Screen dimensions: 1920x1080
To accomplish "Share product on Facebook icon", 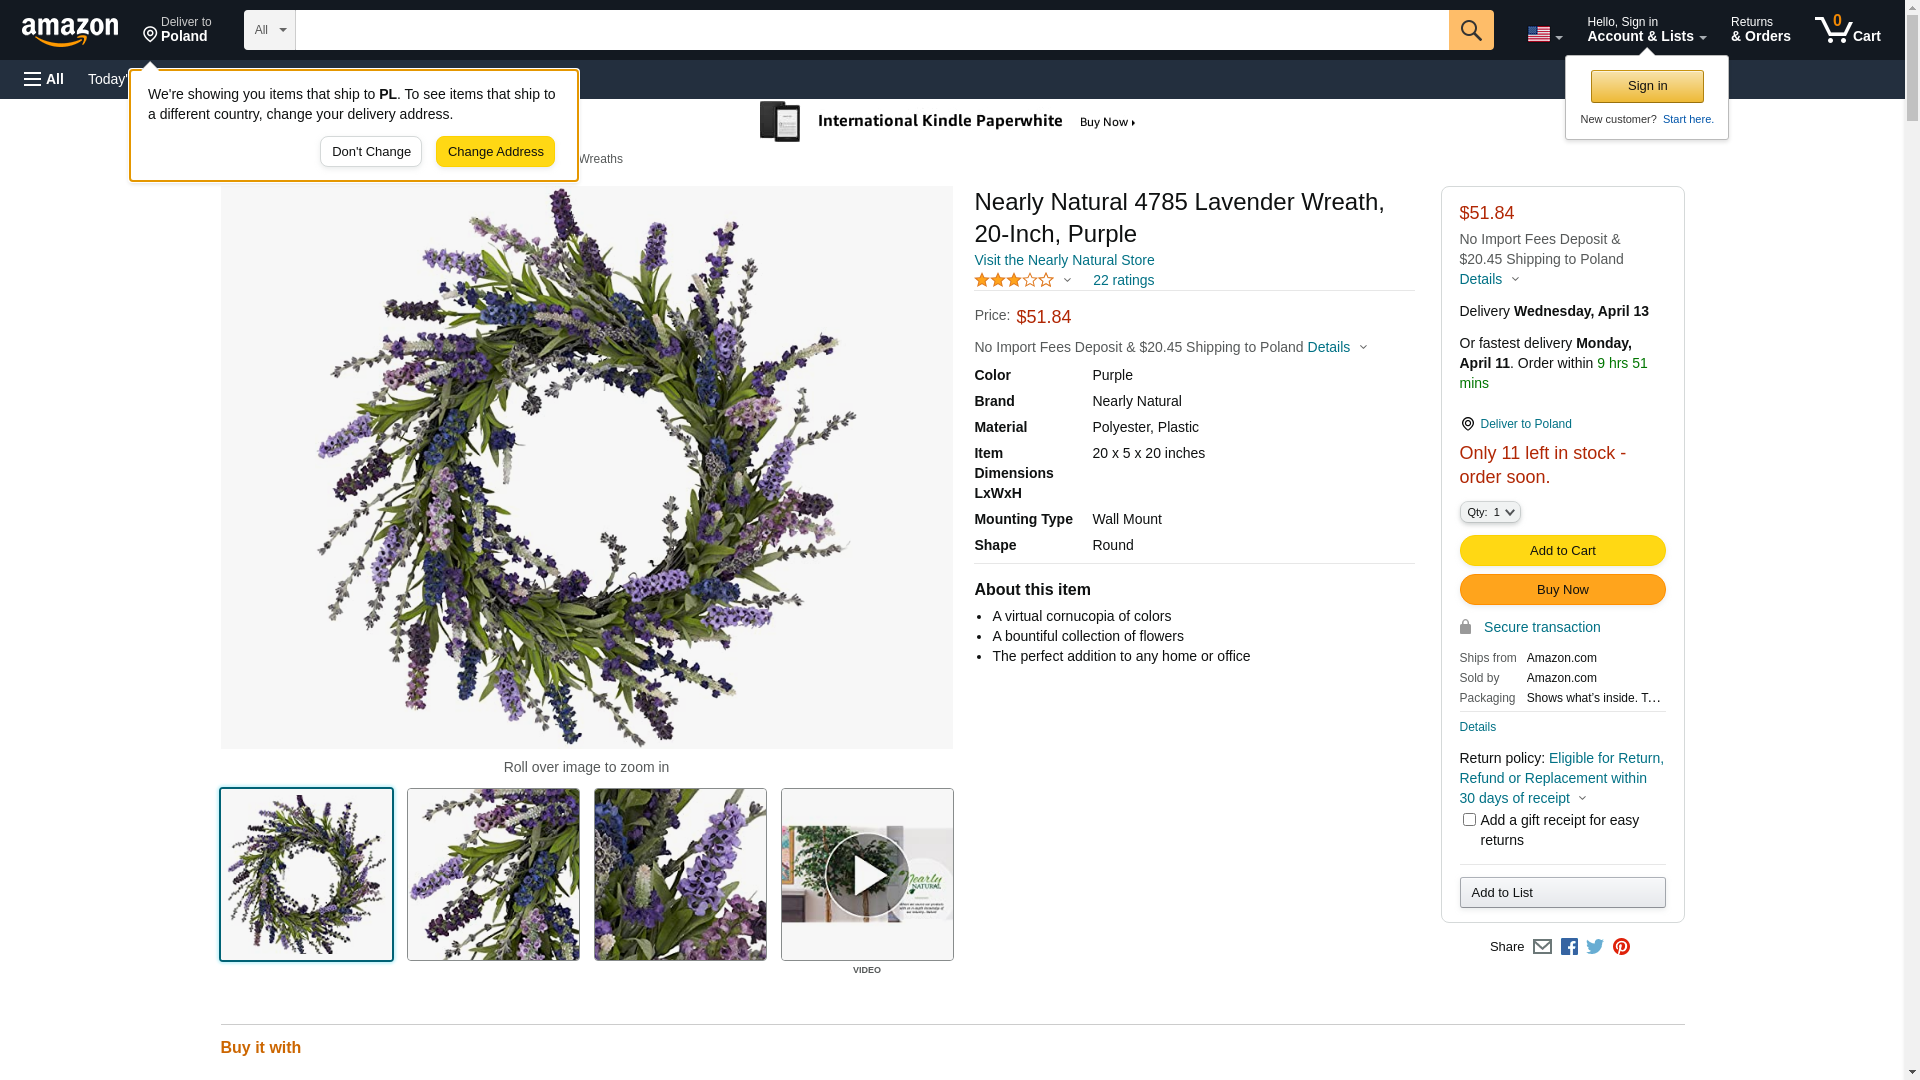I will click(1569, 946).
